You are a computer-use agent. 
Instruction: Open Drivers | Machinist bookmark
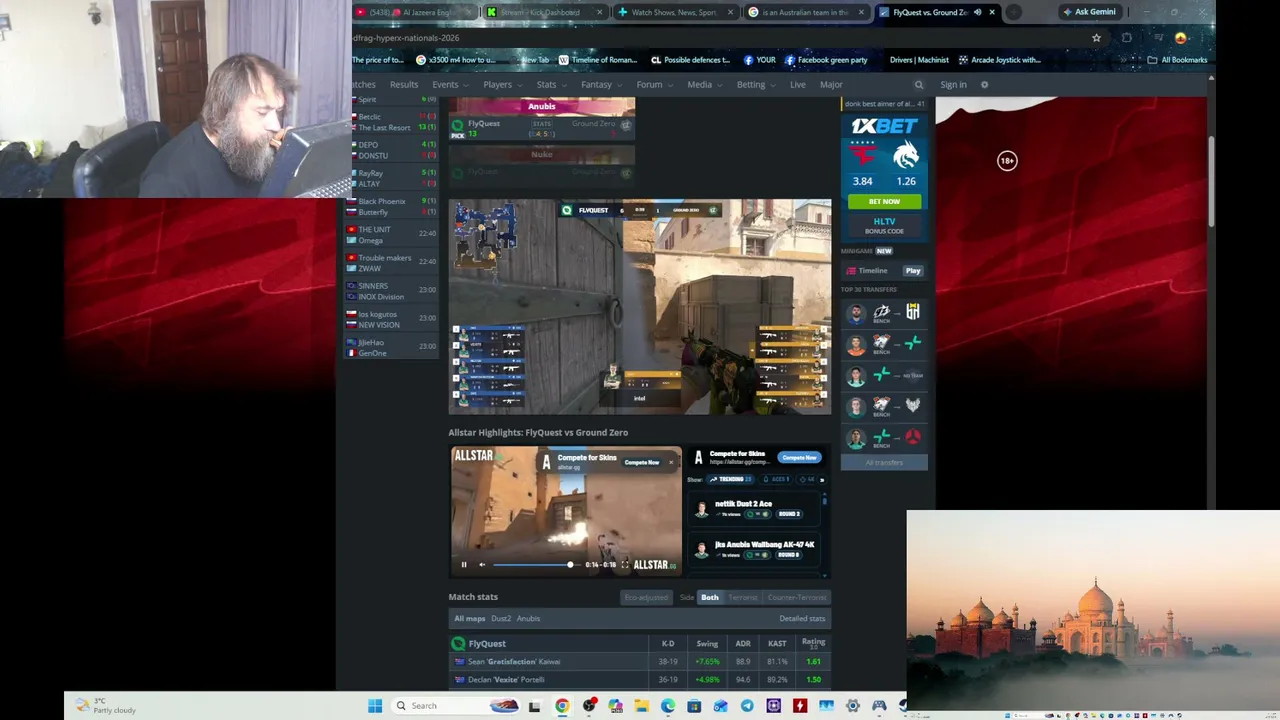pos(919,60)
